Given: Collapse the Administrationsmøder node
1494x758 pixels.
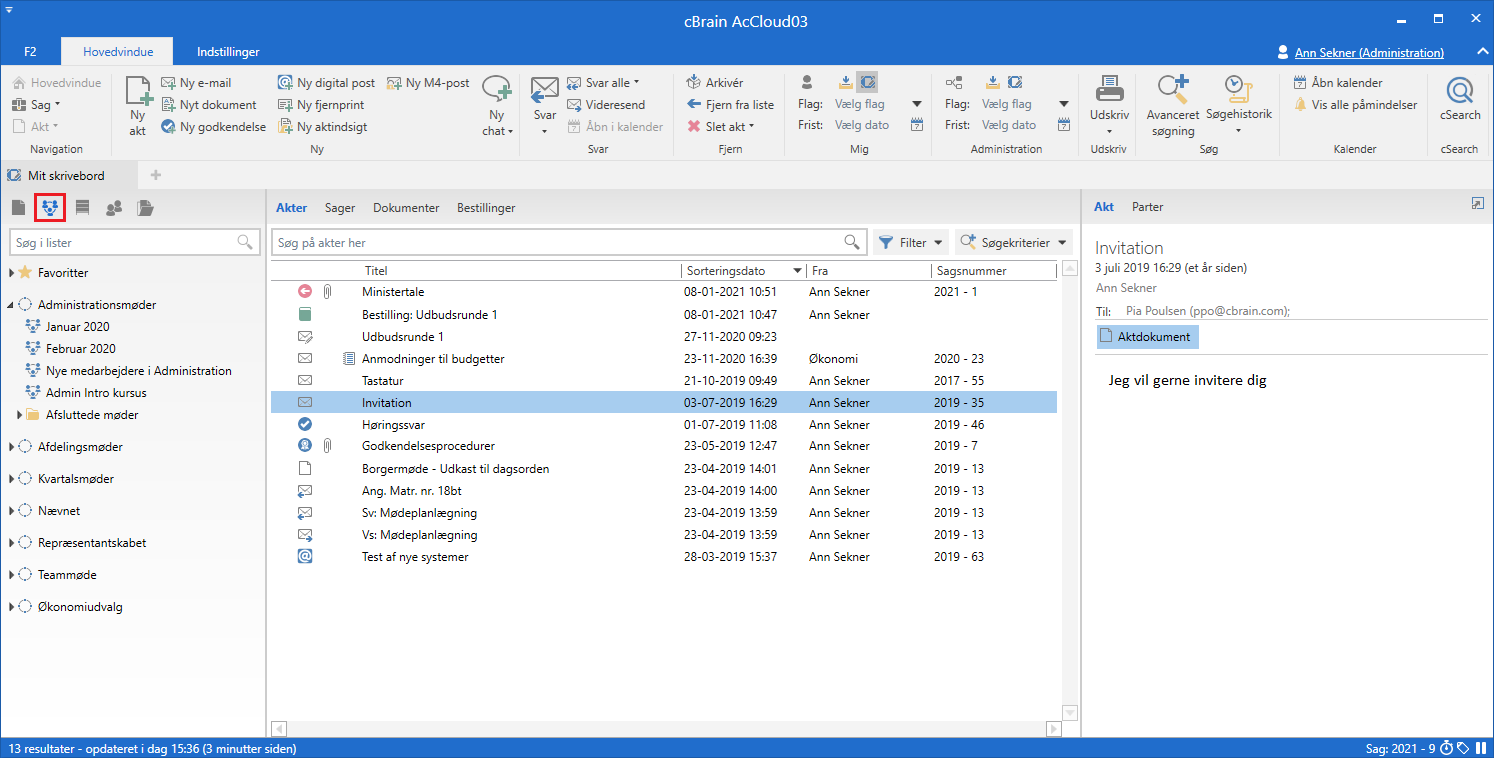Looking at the screenshot, I should pos(12,305).
